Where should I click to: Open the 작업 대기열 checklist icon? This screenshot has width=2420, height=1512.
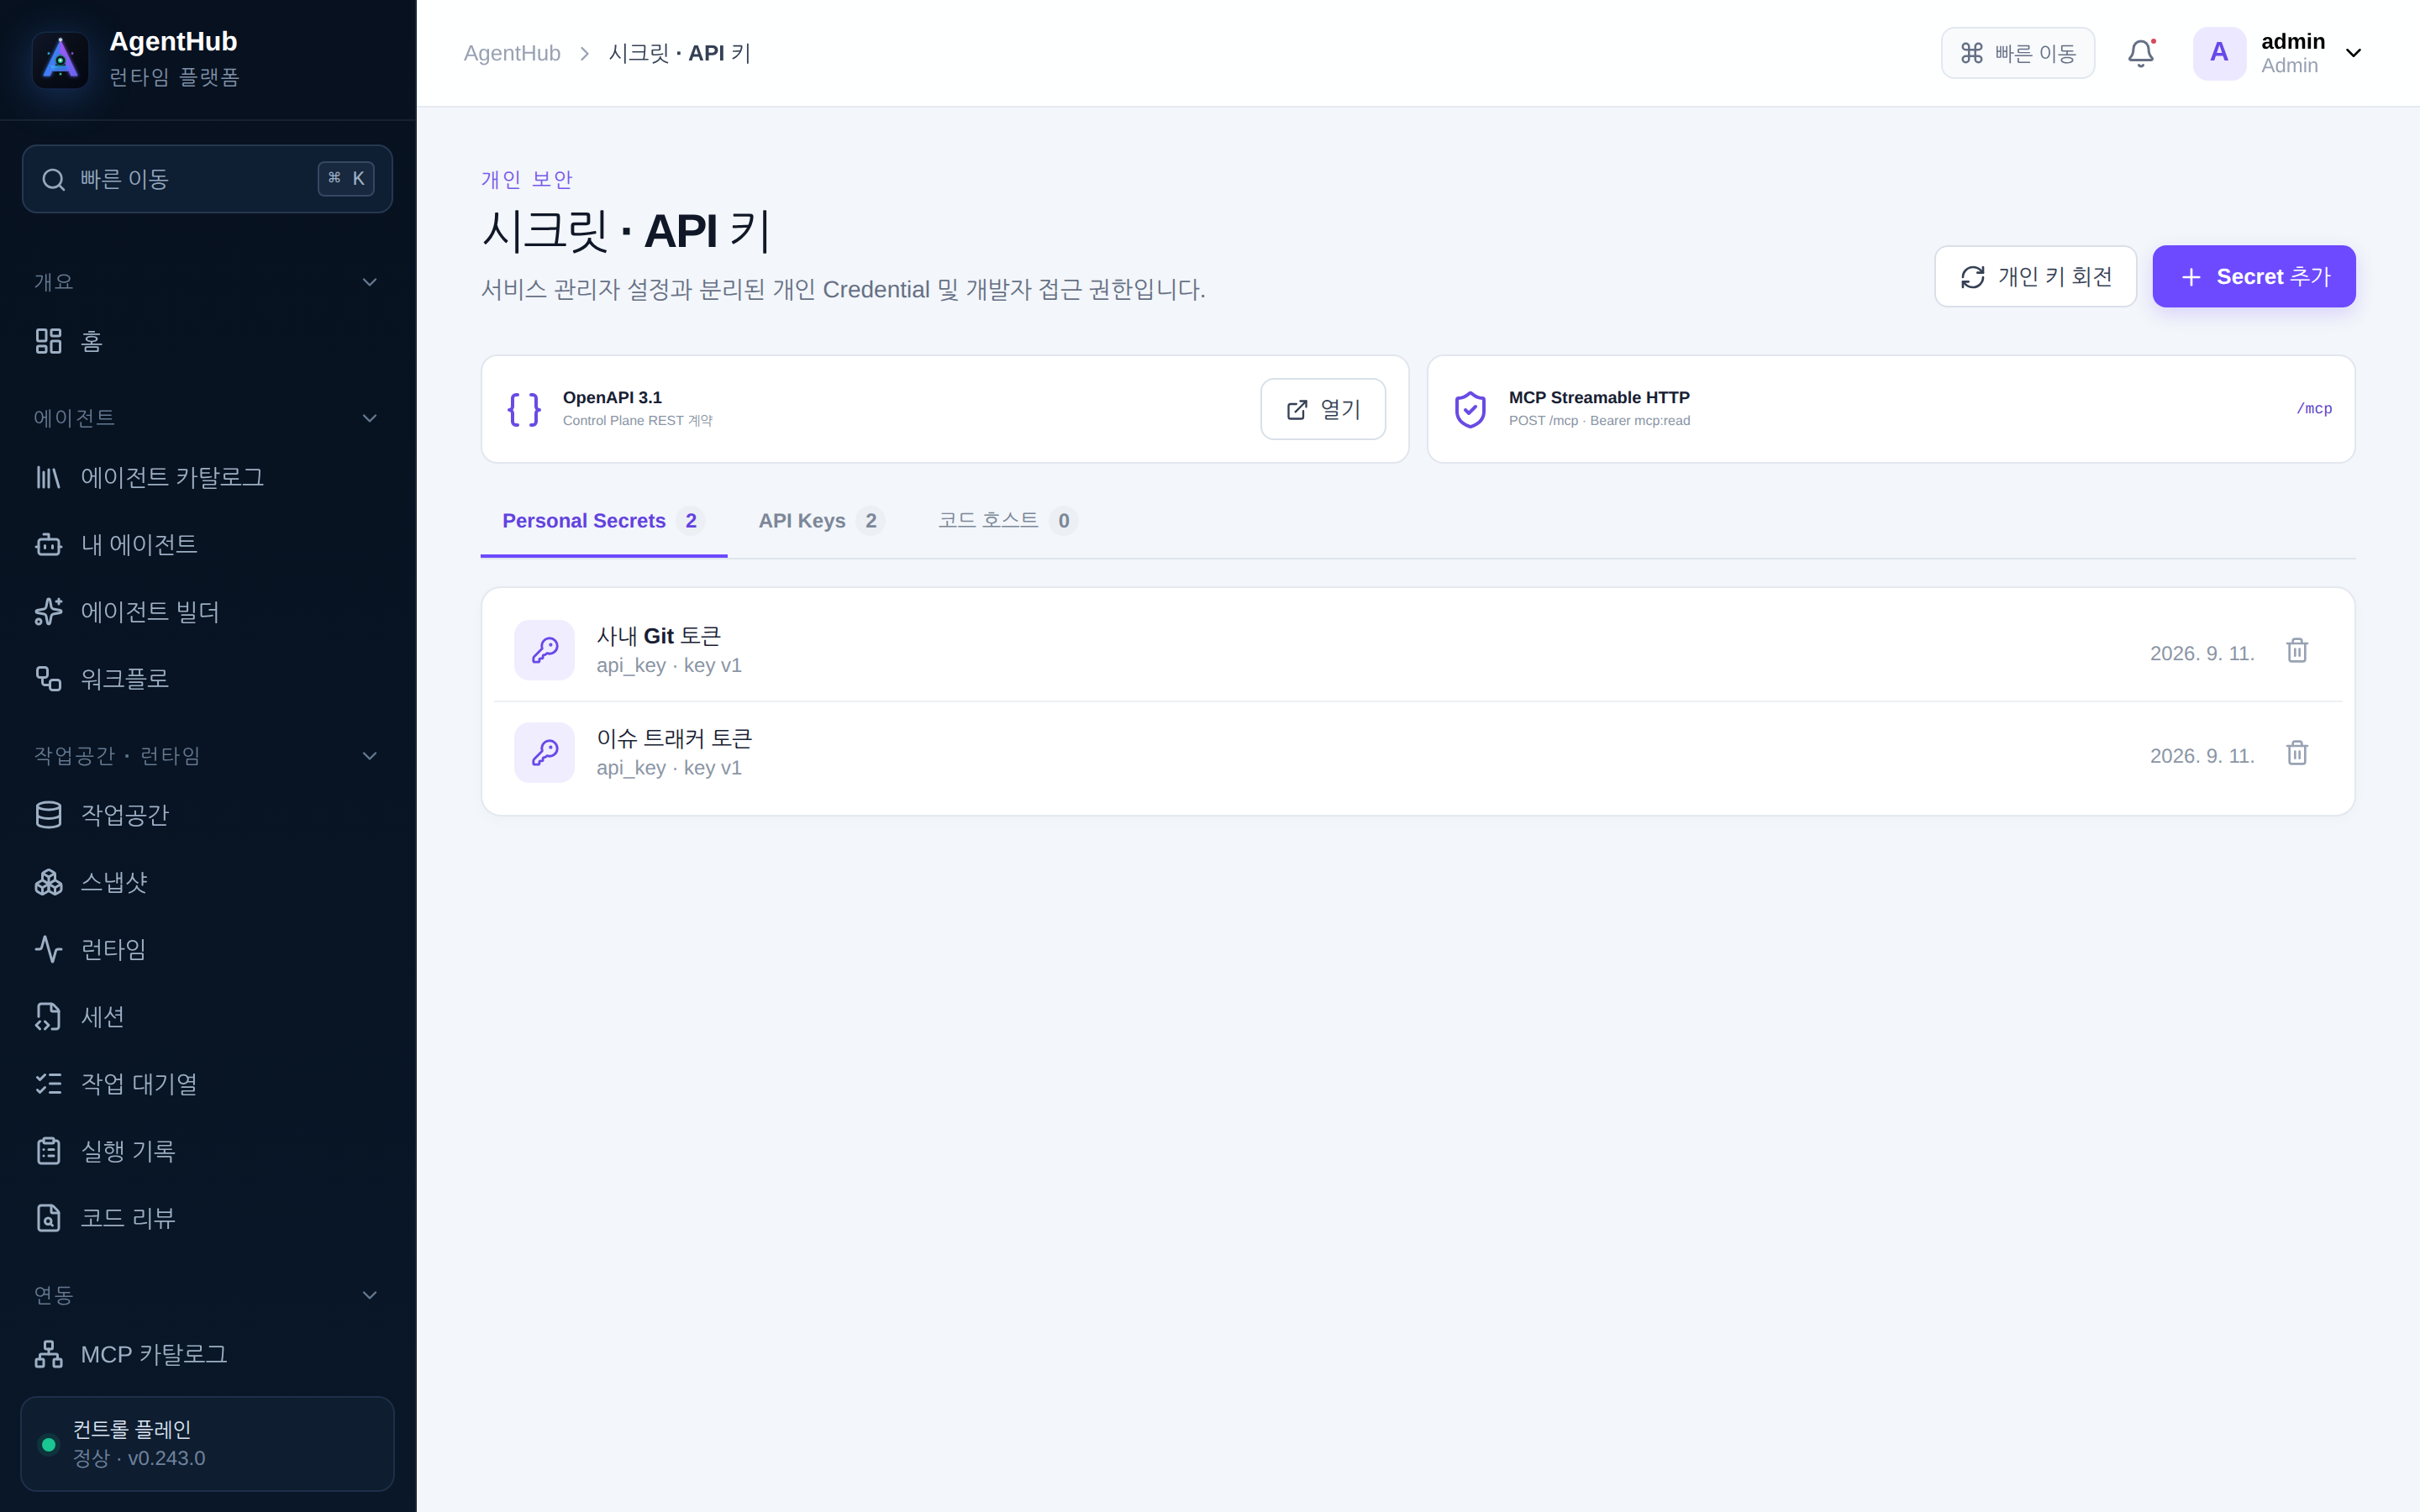click(48, 1083)
